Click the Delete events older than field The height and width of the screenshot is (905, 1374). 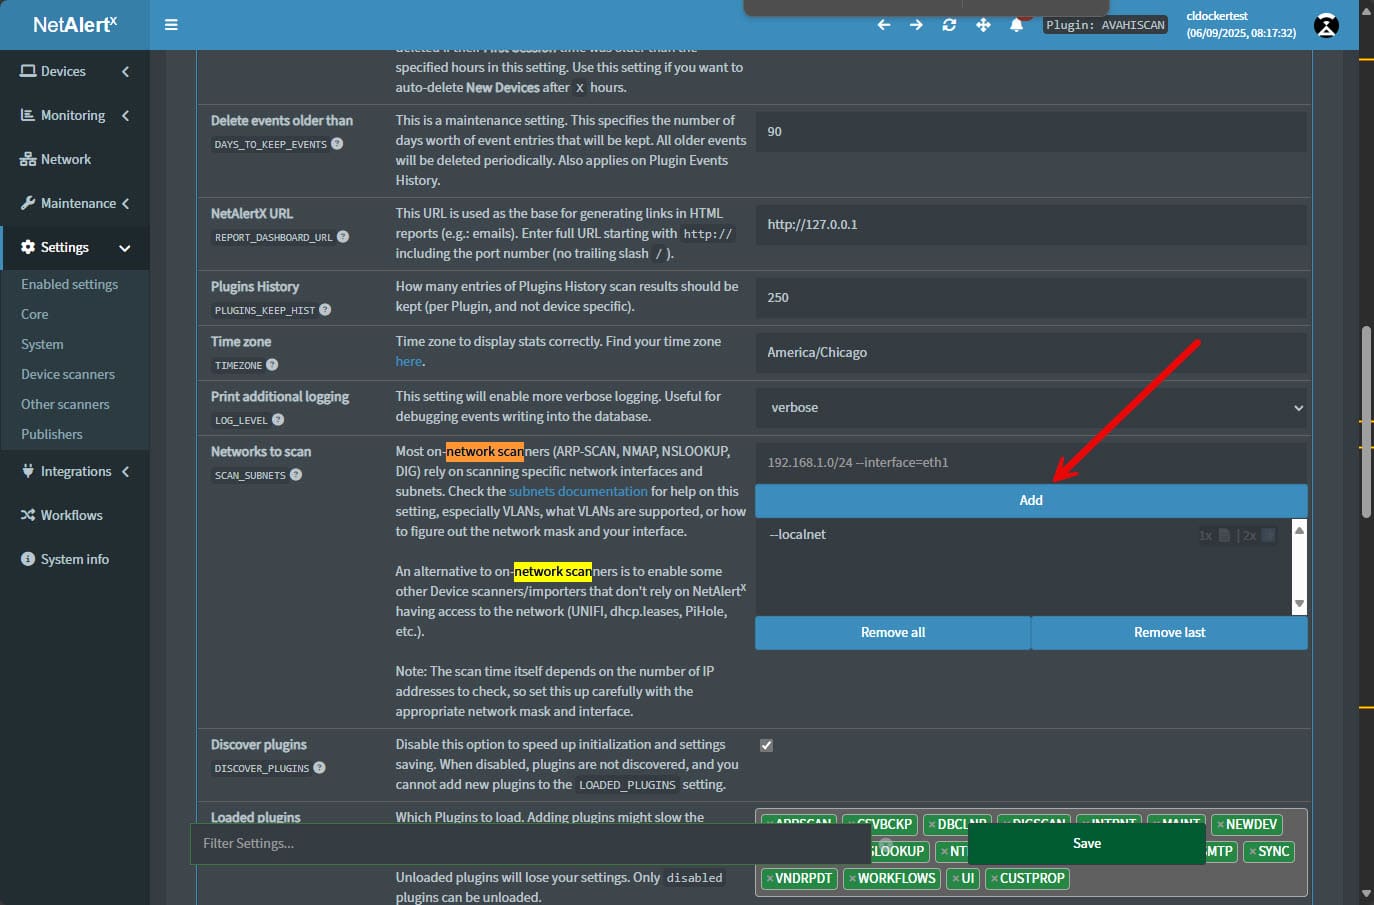point(1031,132)
